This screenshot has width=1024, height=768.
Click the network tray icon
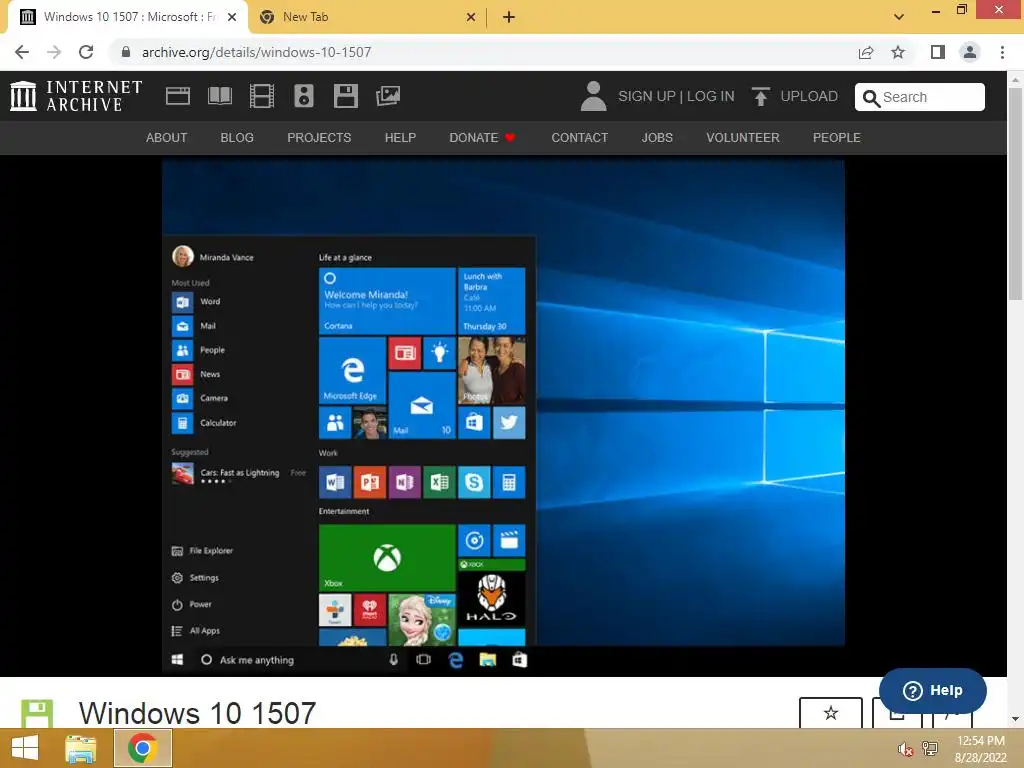930,748
